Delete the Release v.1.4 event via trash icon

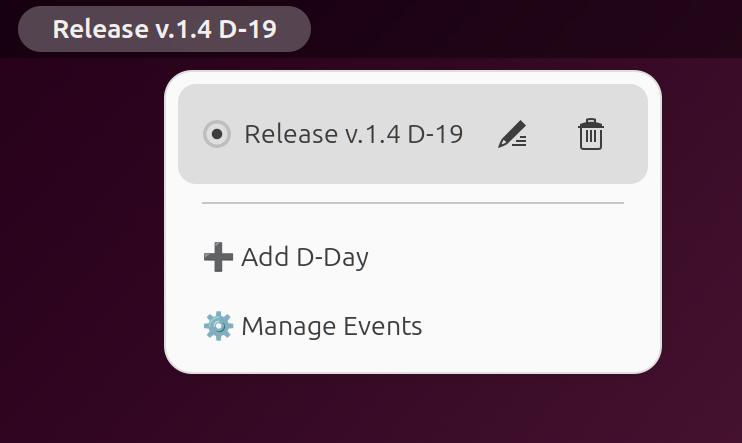tap(591, 134)
